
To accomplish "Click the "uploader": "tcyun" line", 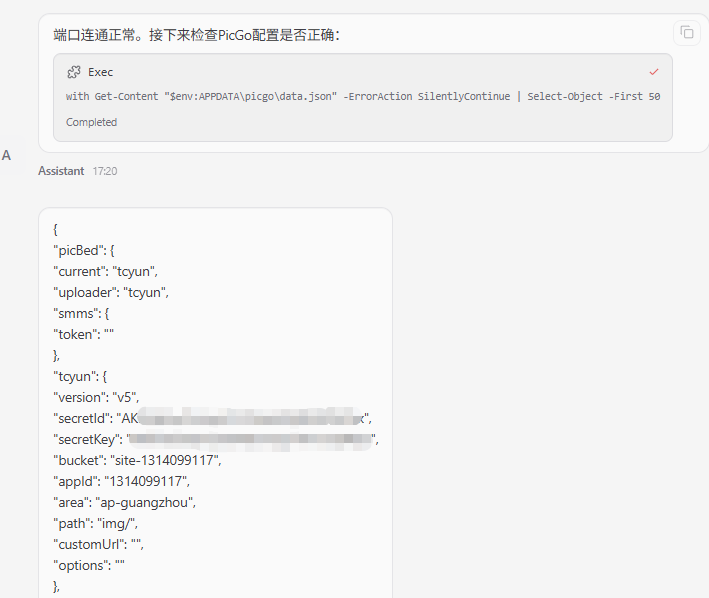I will tap(111, 292).
